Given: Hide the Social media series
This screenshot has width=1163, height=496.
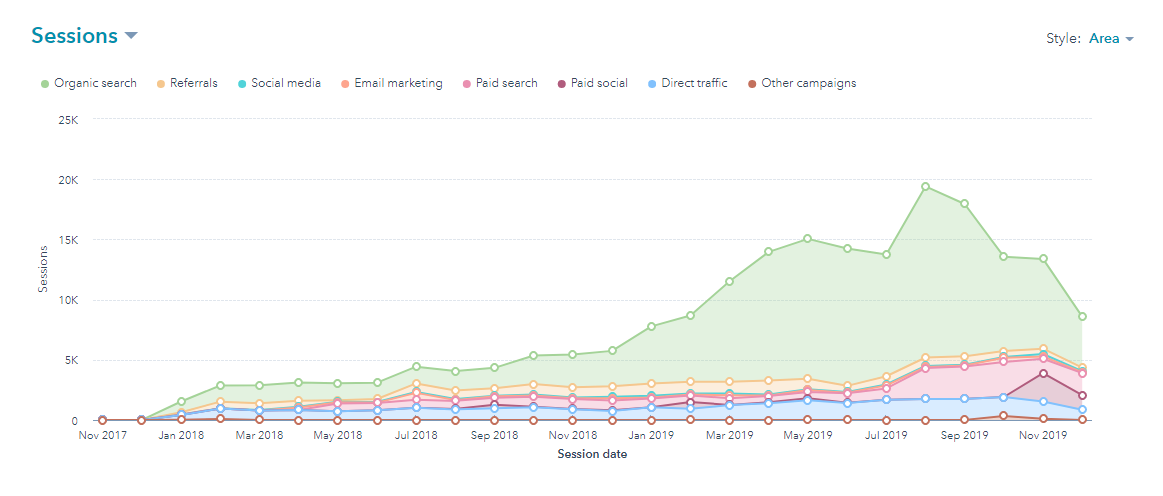Looking at the screenshot, I should point(278,83).
